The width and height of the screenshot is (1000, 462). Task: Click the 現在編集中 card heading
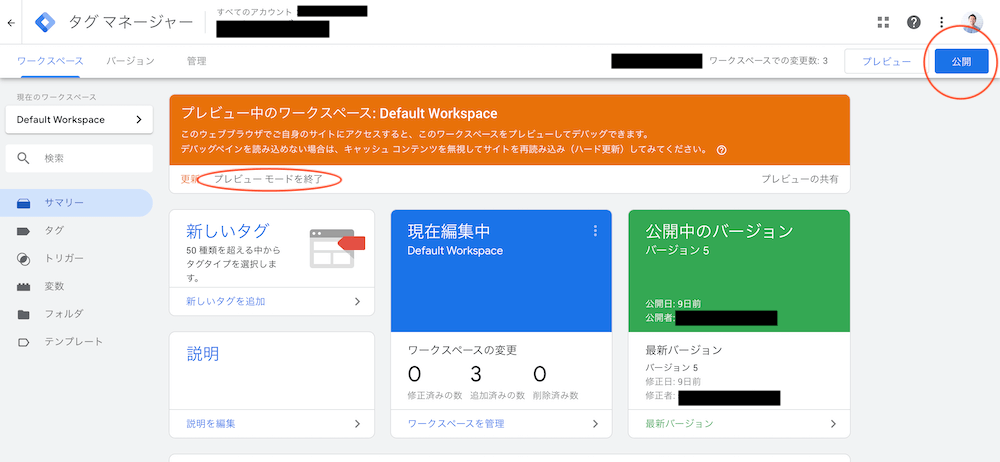click(449, 230)
